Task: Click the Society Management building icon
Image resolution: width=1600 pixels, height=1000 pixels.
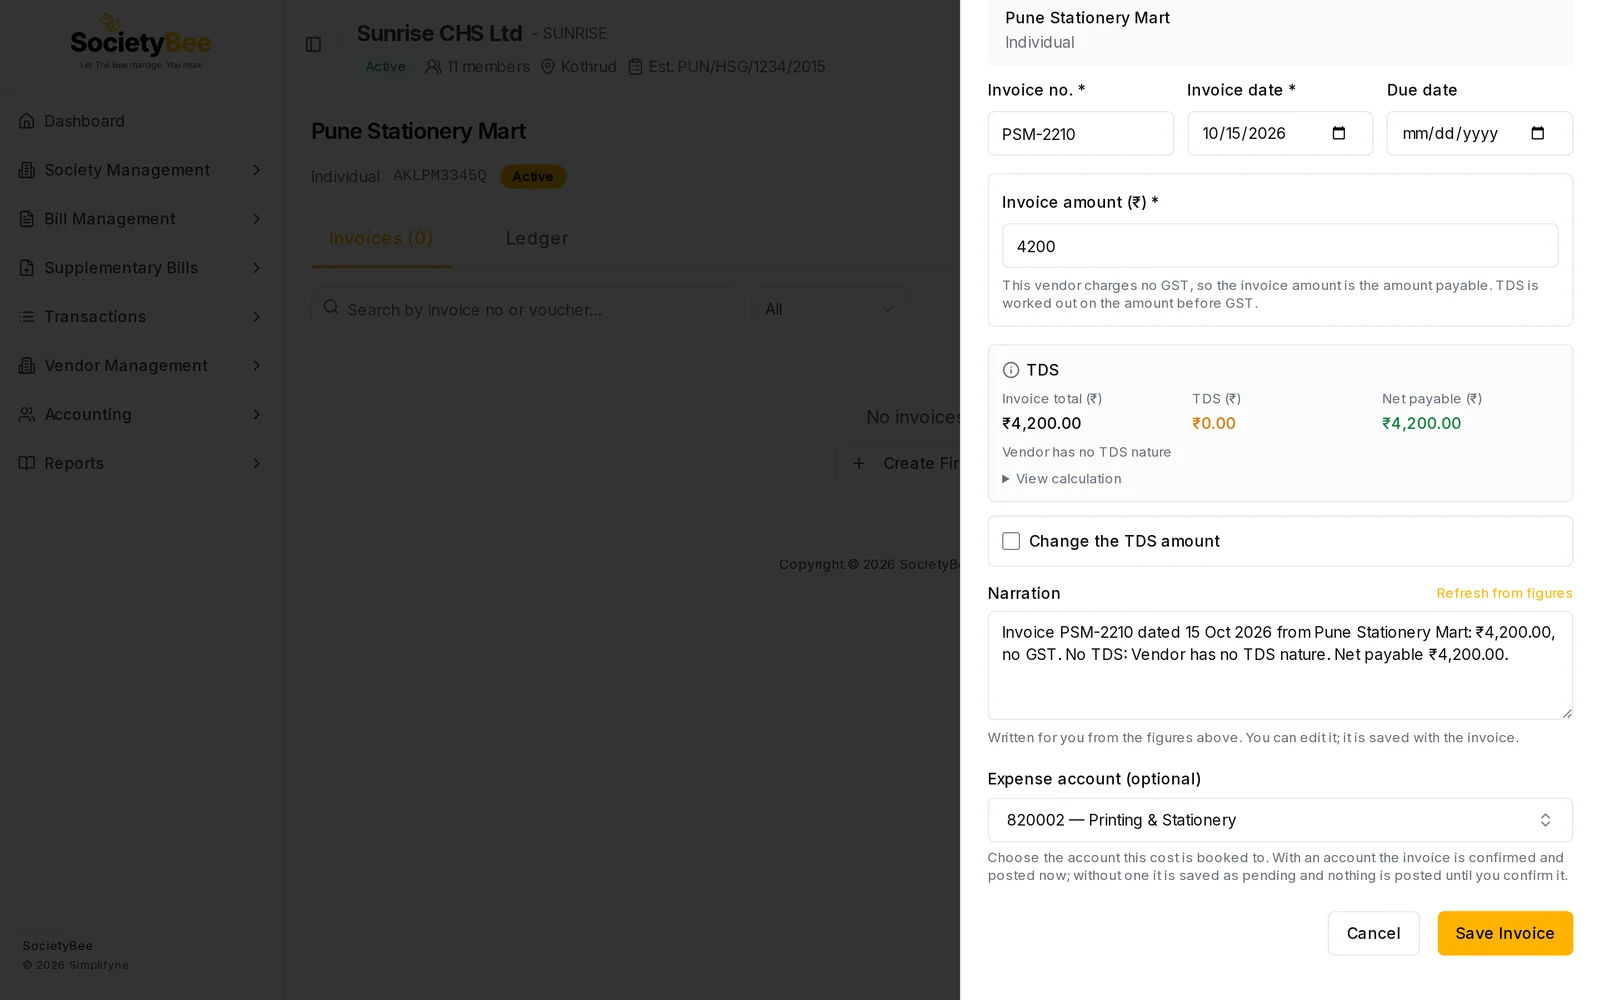Action: coord(27,170)
